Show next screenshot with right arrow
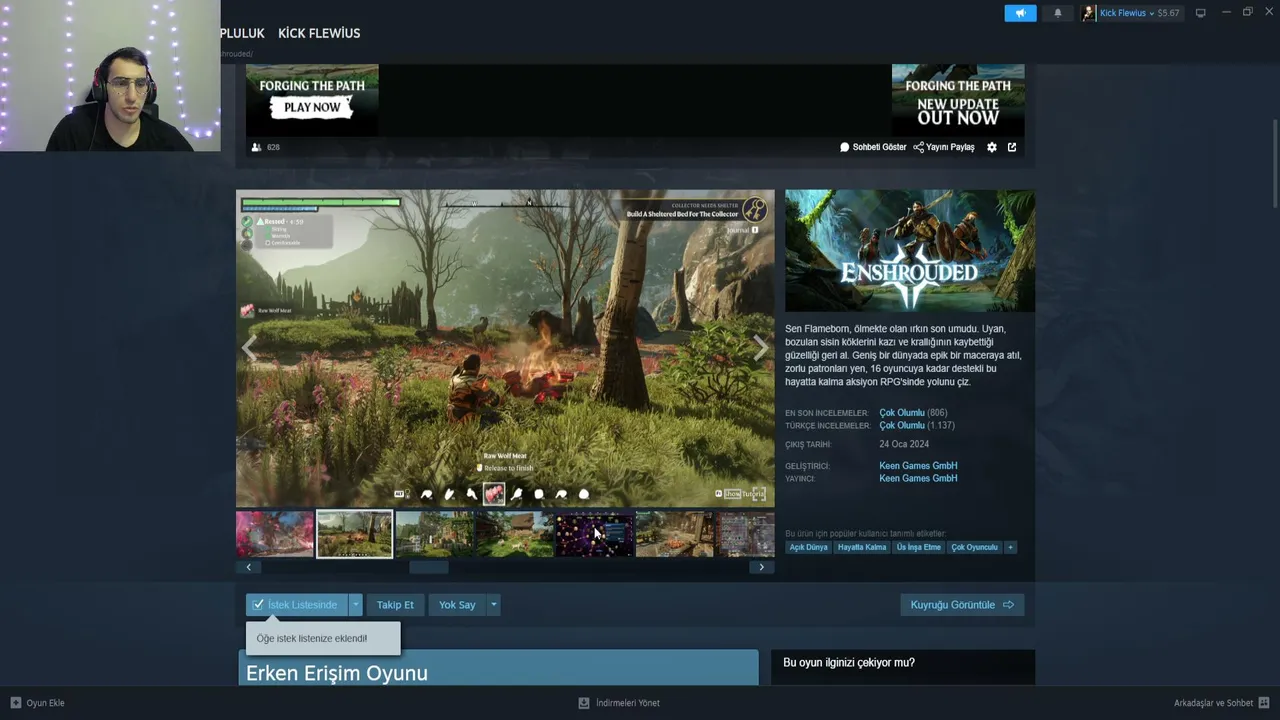This screenshot has width=1280, height=720. [x=761, y=348]
